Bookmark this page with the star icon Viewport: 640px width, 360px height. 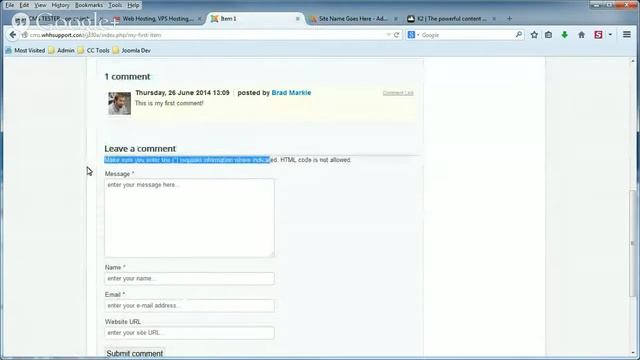pos(534,35)
